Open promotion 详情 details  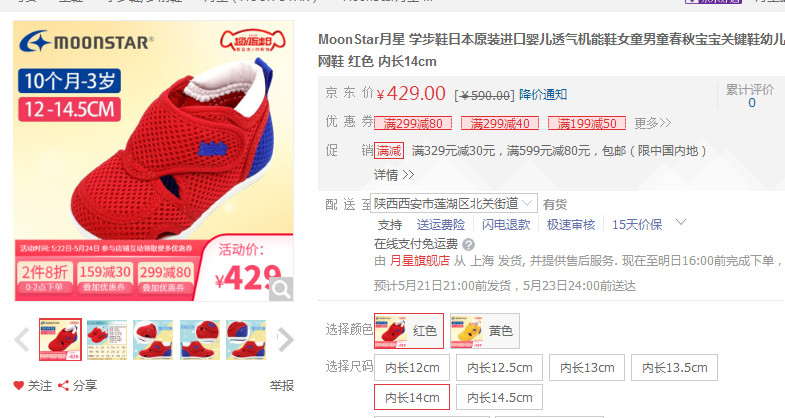pyautogui.click(x=394, y=175)
